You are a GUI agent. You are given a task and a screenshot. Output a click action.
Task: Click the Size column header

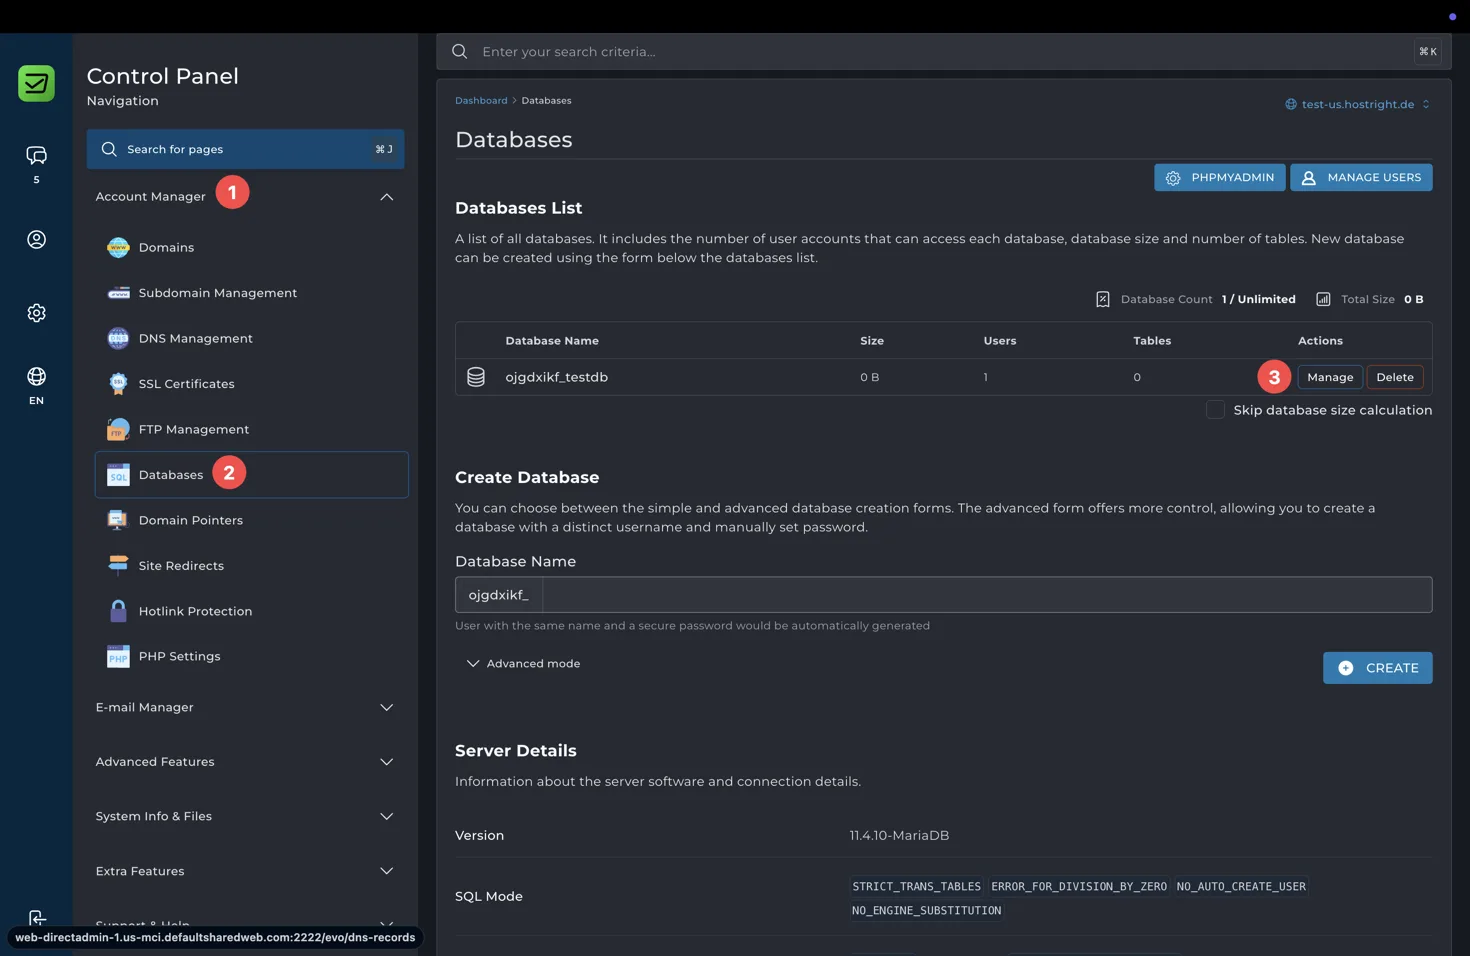point(872,341)
